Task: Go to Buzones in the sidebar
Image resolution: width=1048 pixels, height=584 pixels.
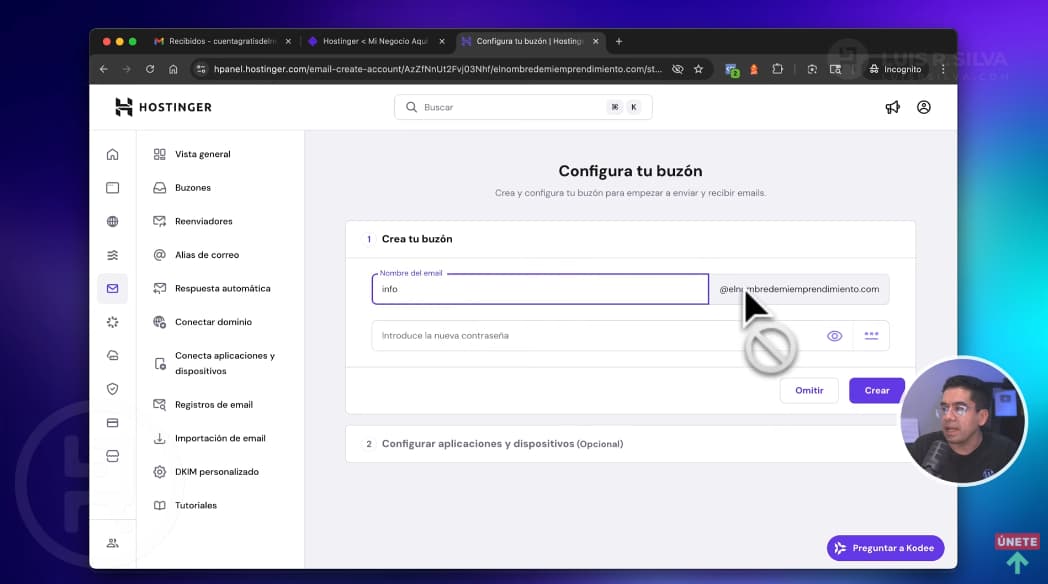Action: point(193,188)
